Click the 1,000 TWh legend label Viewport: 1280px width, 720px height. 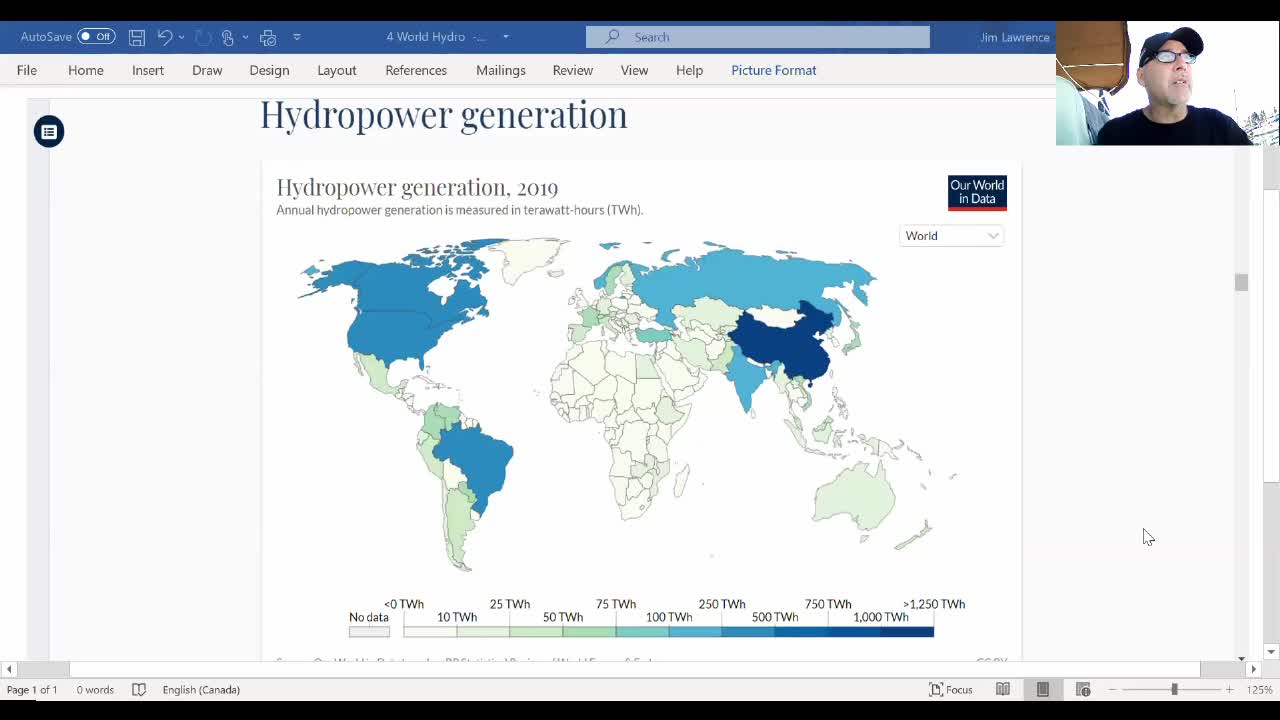[x=881, y=617]
